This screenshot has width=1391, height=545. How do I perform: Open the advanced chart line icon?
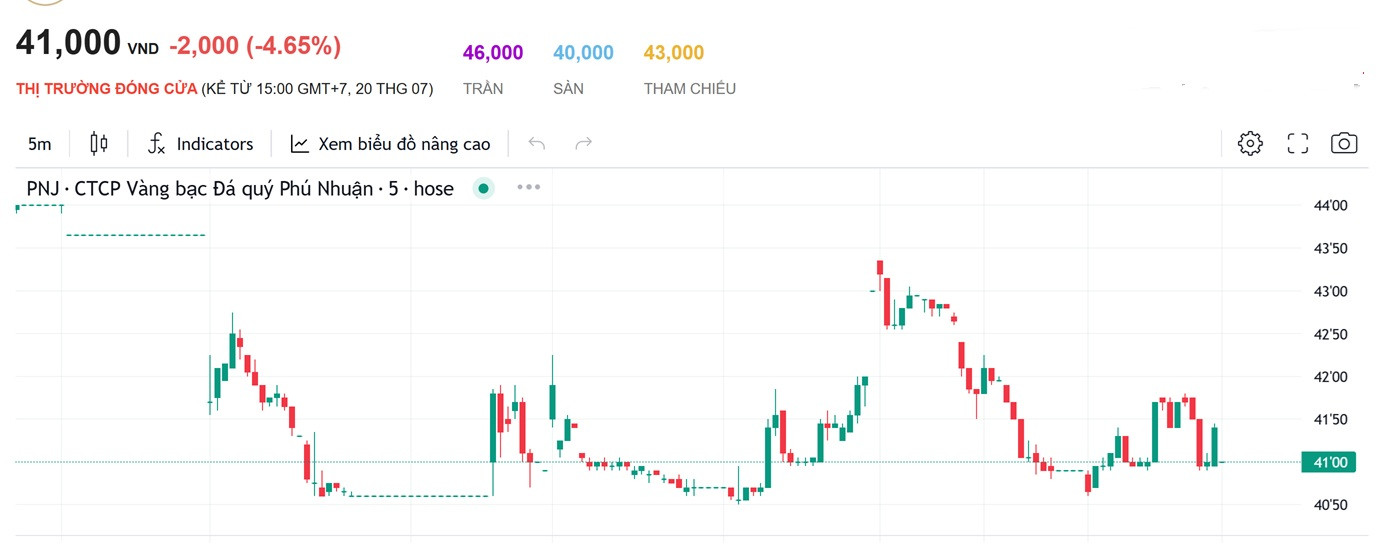[300, 144]
